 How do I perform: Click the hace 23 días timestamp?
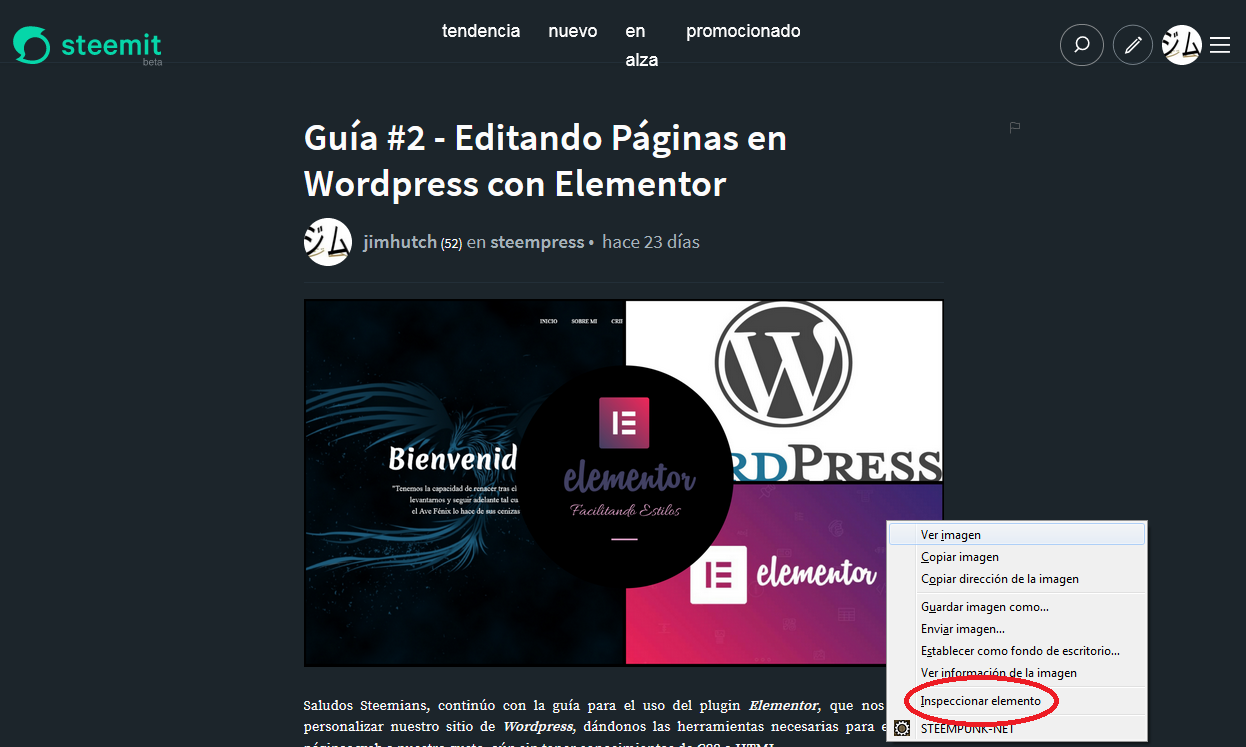tap(651, 242)
